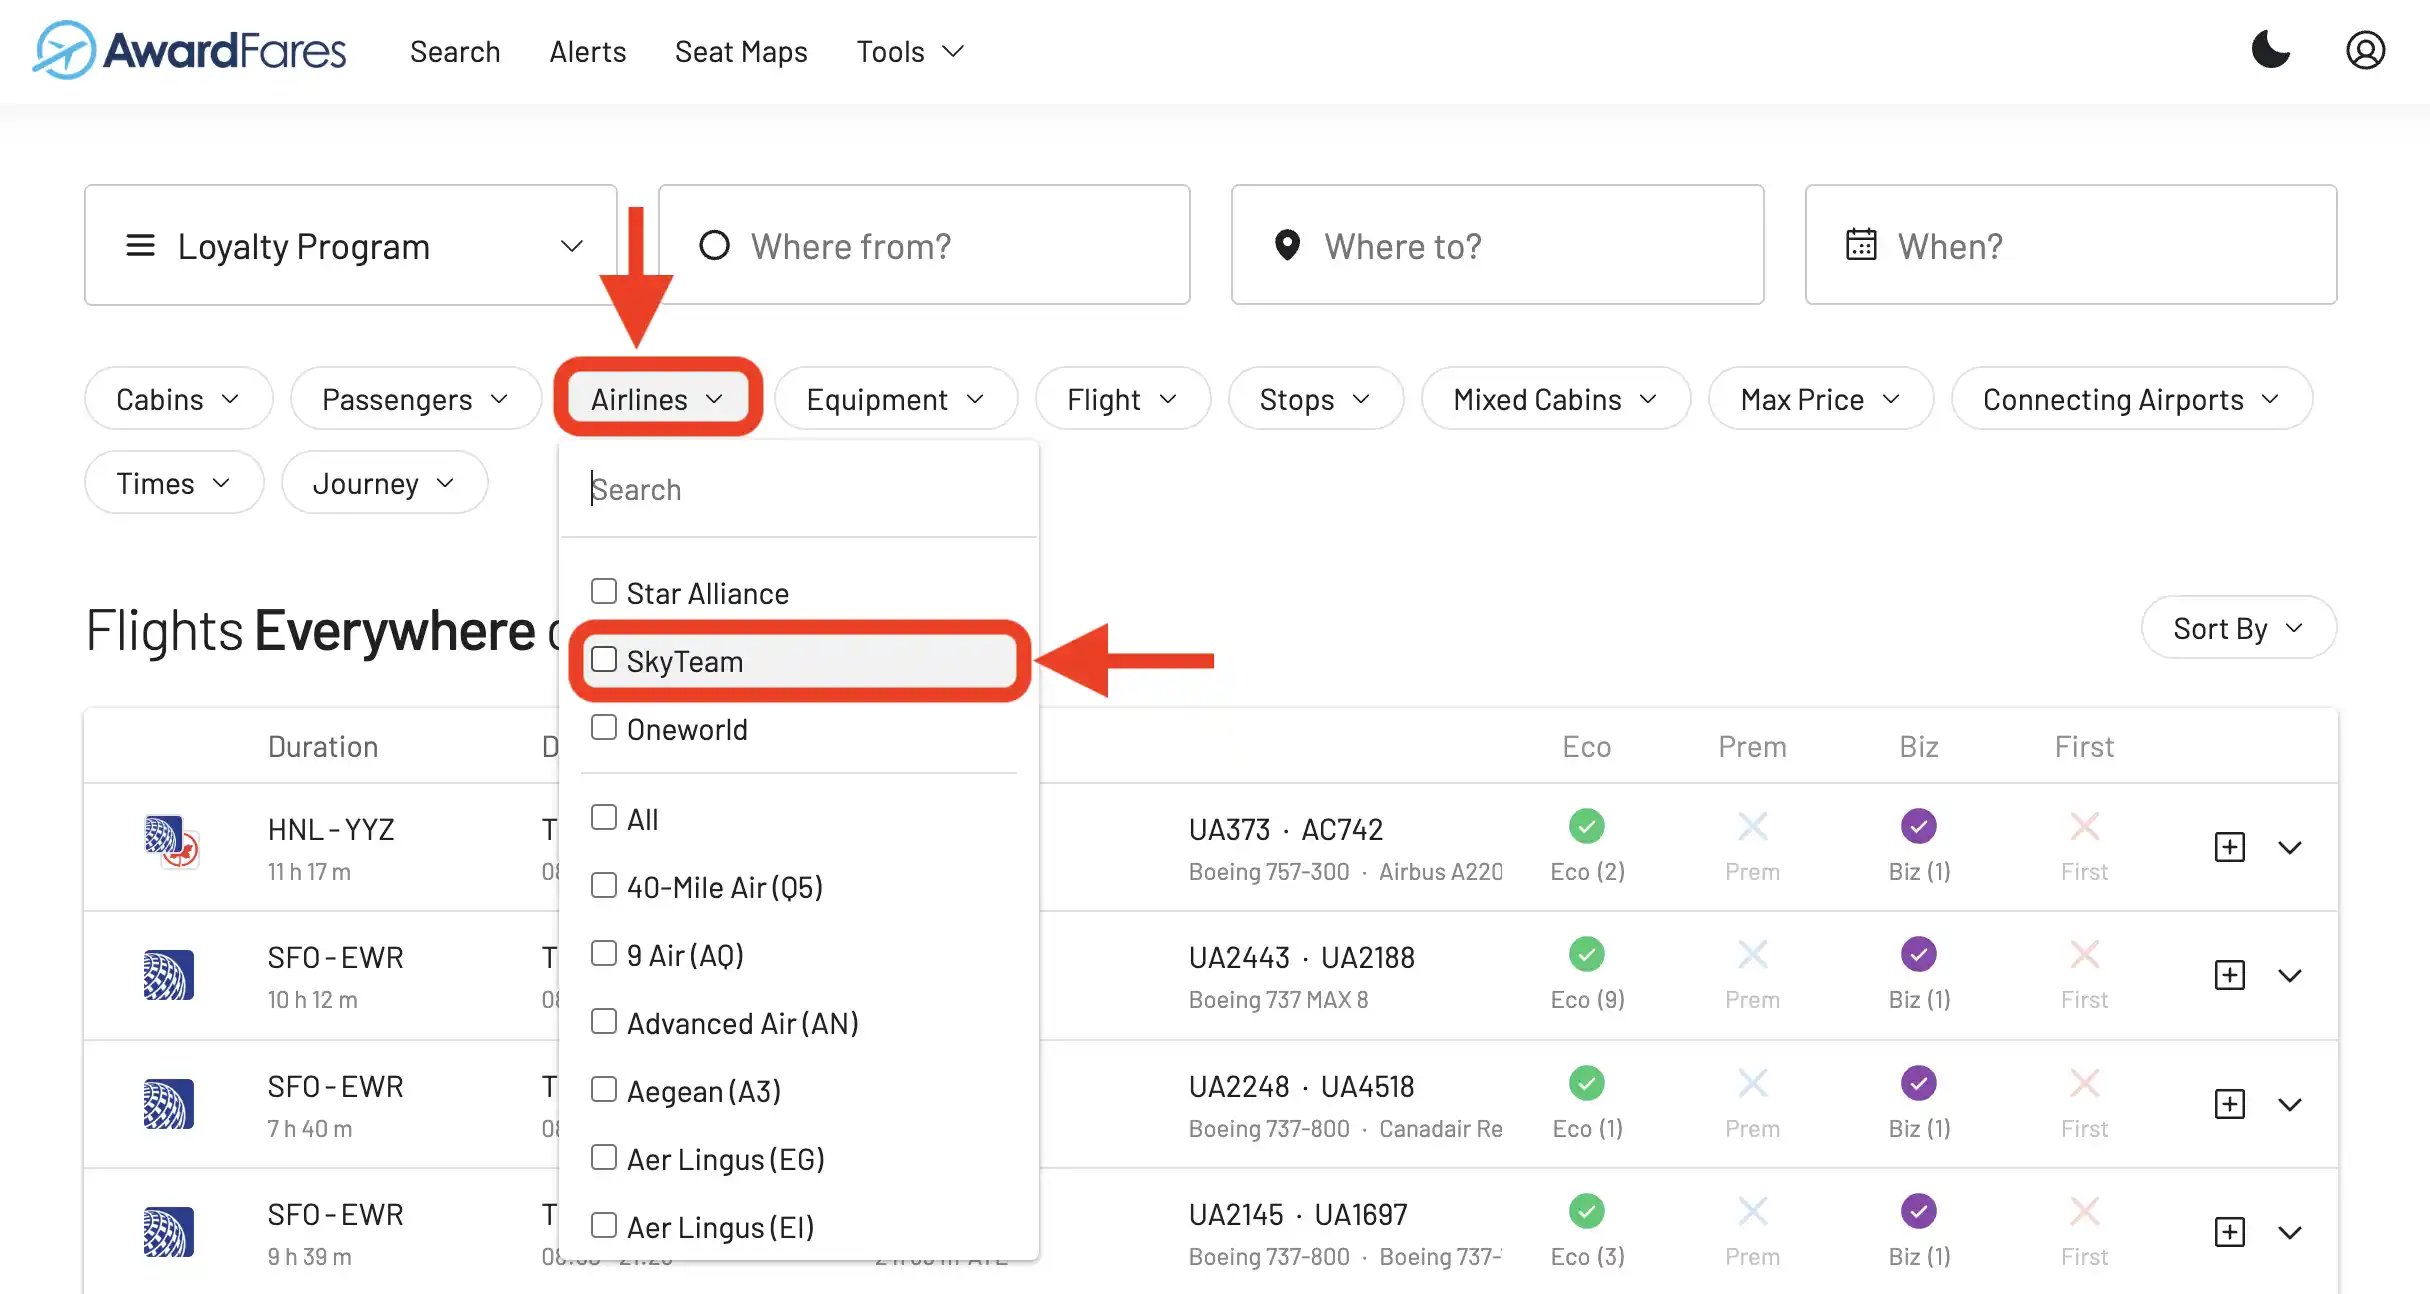The image size is (2430, 1294).
Task: Click the Where to? input field
Action: coord(1497,245)
